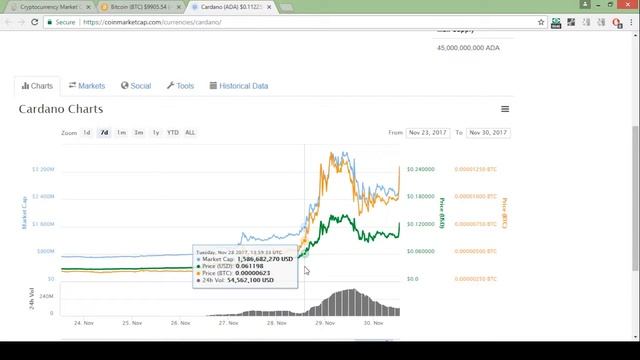640x360 pixels.
Task: Click the To date field Nov 30, 2017
Action: click(488, 133)
